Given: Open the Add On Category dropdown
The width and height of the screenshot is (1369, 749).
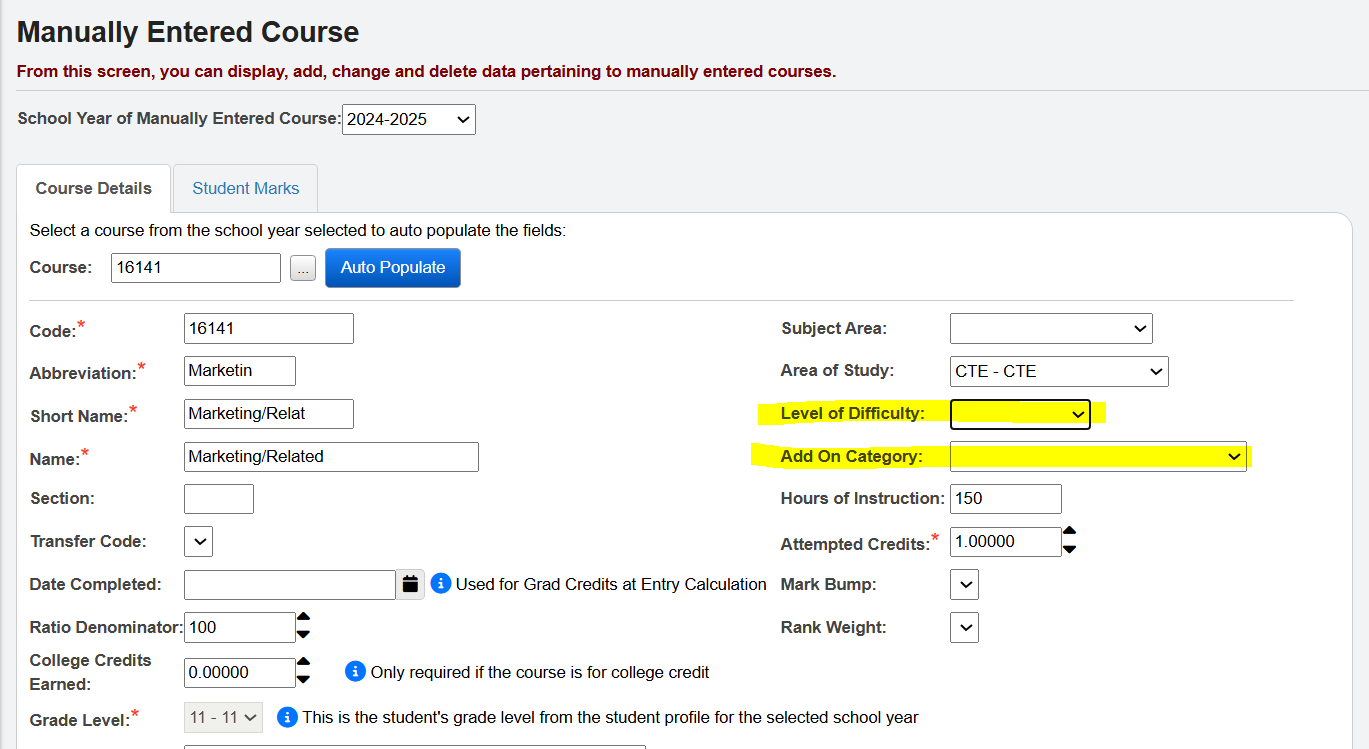Looking at the screenshot, I should [x=1097, y=457].
